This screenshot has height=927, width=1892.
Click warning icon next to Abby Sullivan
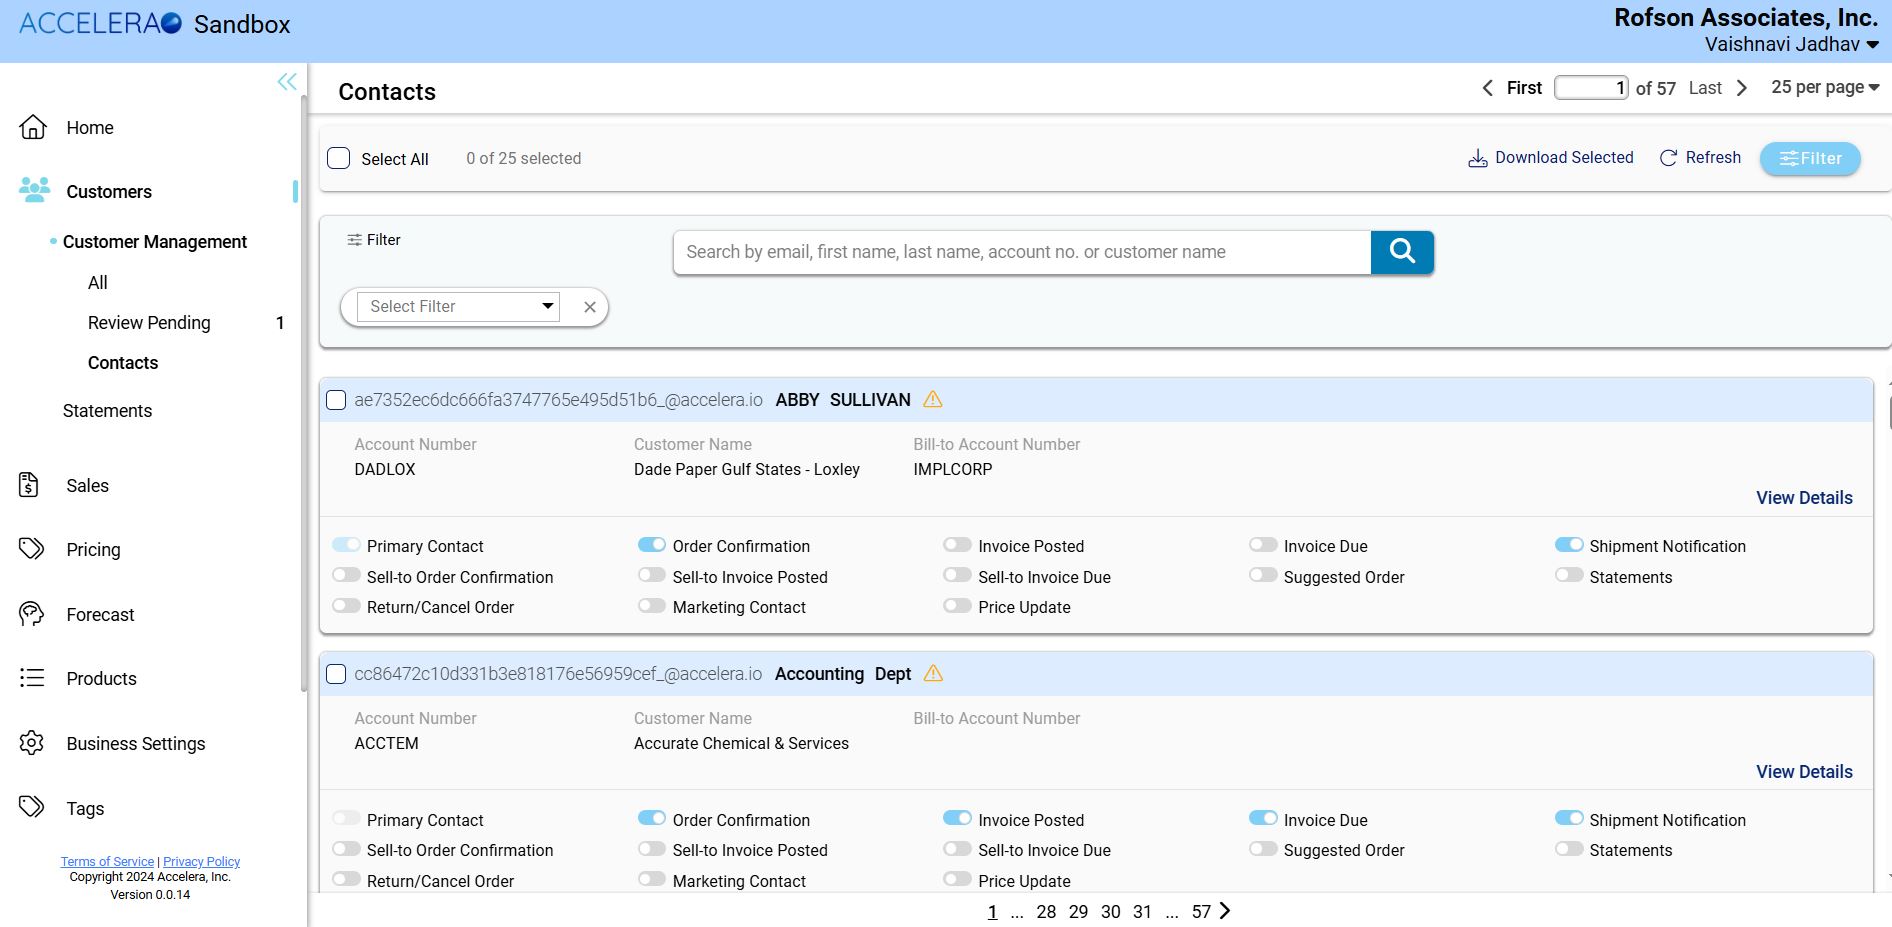click(932, 400)
